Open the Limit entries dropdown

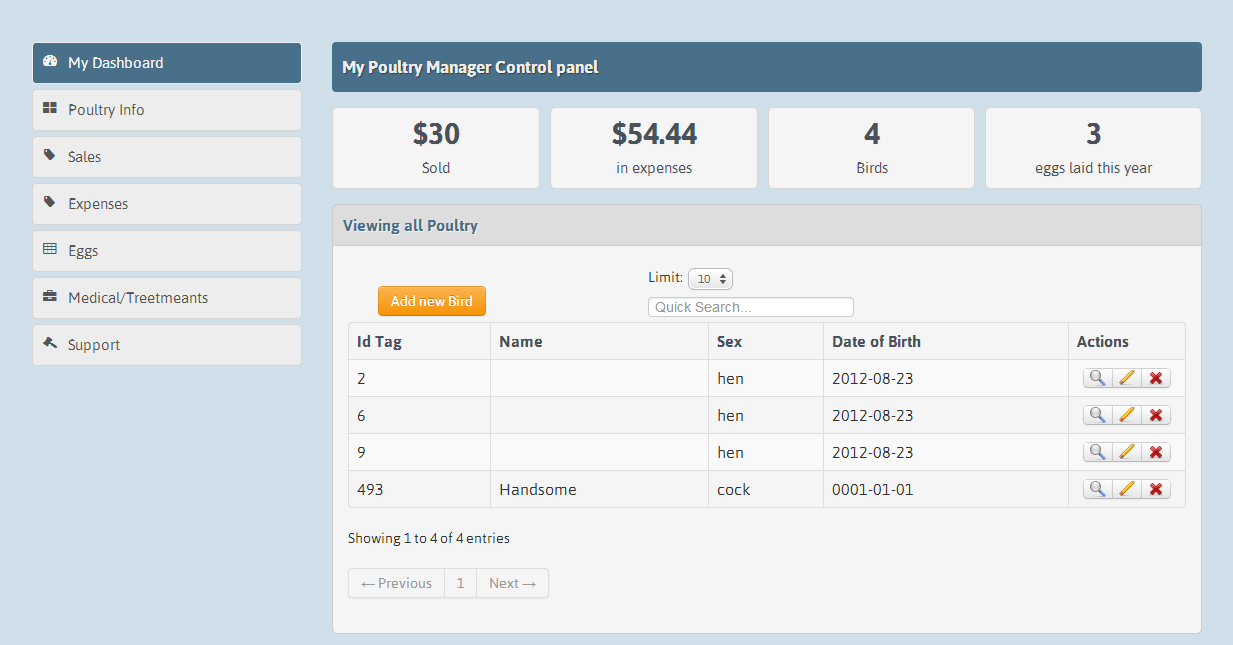point(710,279)
